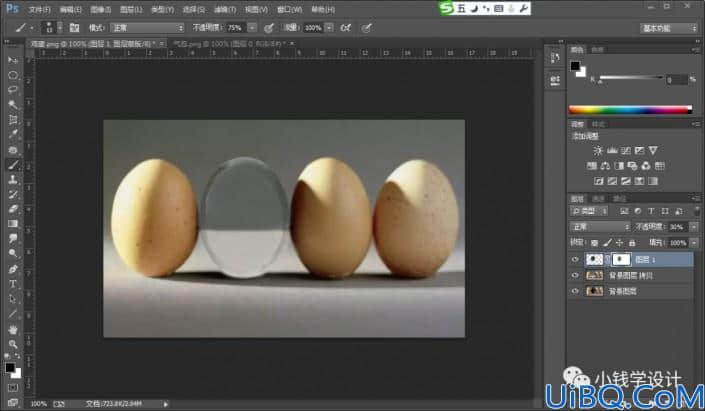Switch to the second document tab
Image resolution: width=705 pixels, height=411 pixels.
click(x=234, y=44)
